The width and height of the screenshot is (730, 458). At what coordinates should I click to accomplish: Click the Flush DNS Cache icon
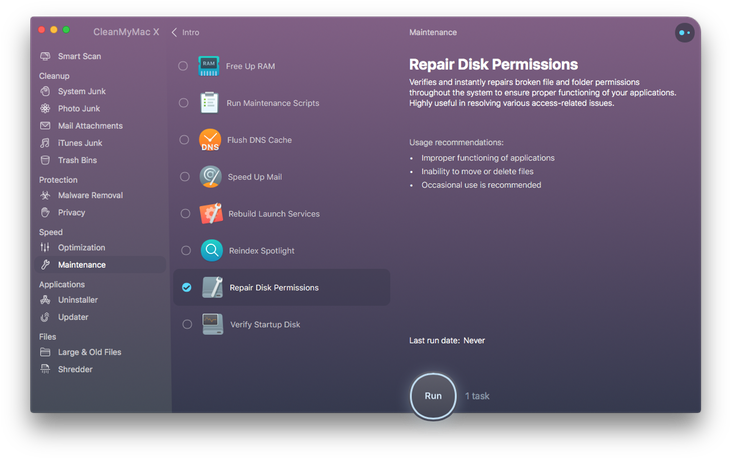[210, 140]
